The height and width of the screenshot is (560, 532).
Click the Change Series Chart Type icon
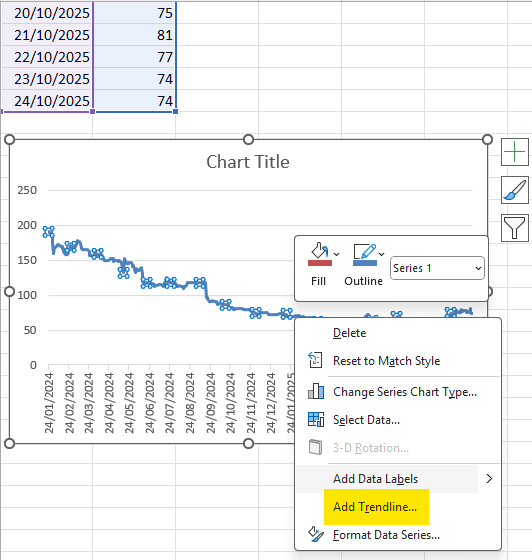[x=316, y=391]
